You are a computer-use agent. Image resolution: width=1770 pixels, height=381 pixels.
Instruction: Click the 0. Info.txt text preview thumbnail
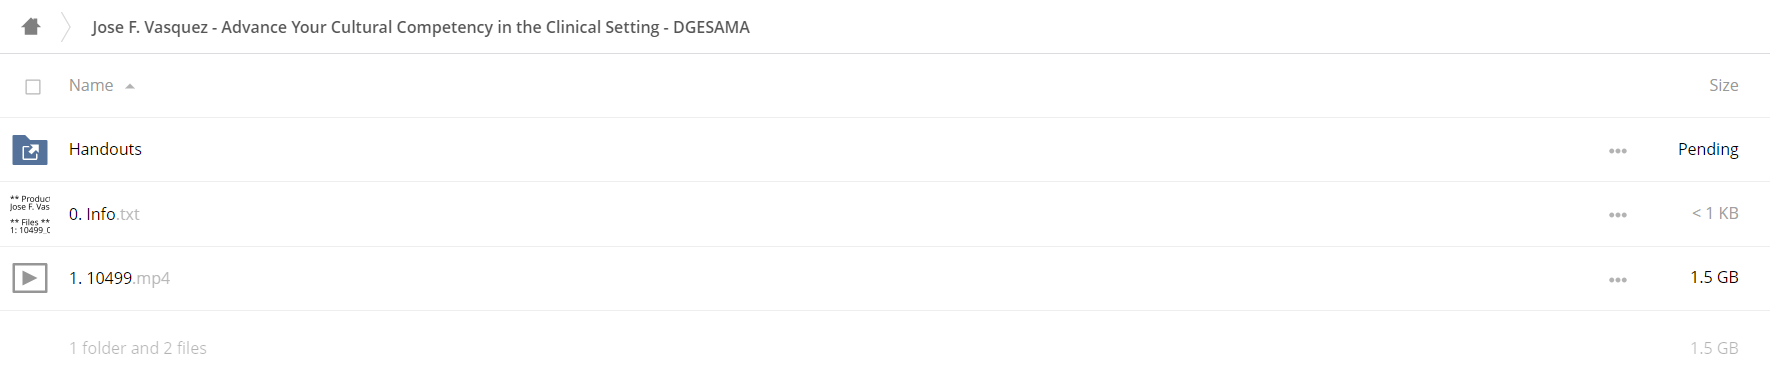click(x=30, y=214)
